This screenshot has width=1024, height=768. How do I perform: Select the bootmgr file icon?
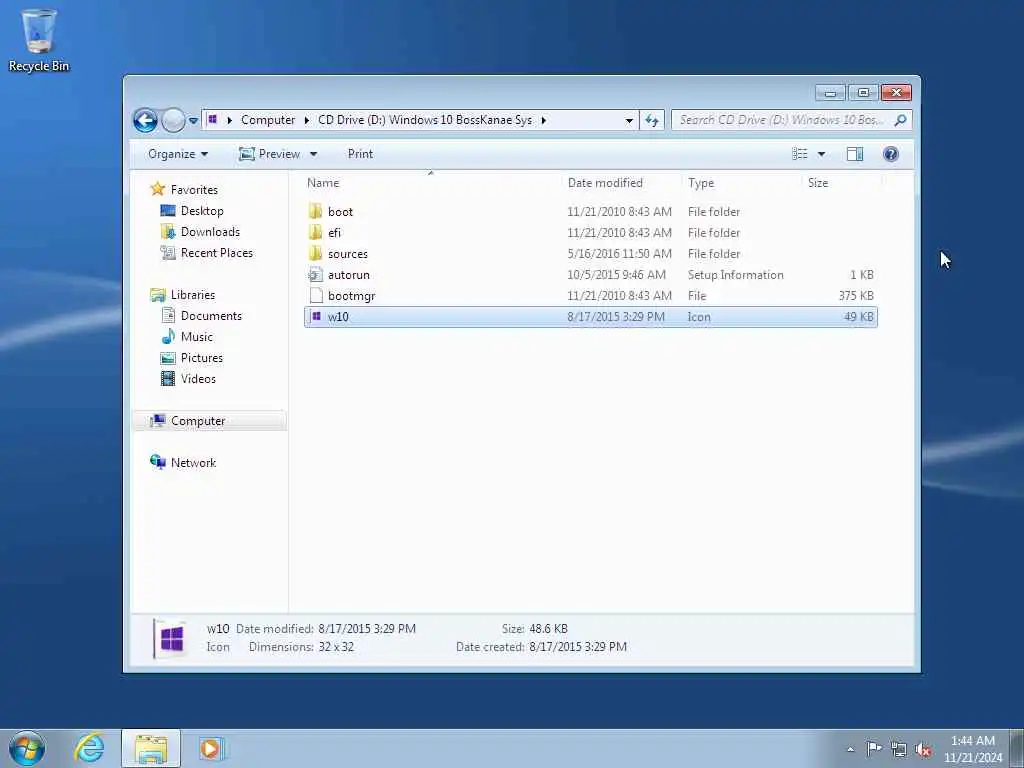pyautogui.click(x=316, y=295)
